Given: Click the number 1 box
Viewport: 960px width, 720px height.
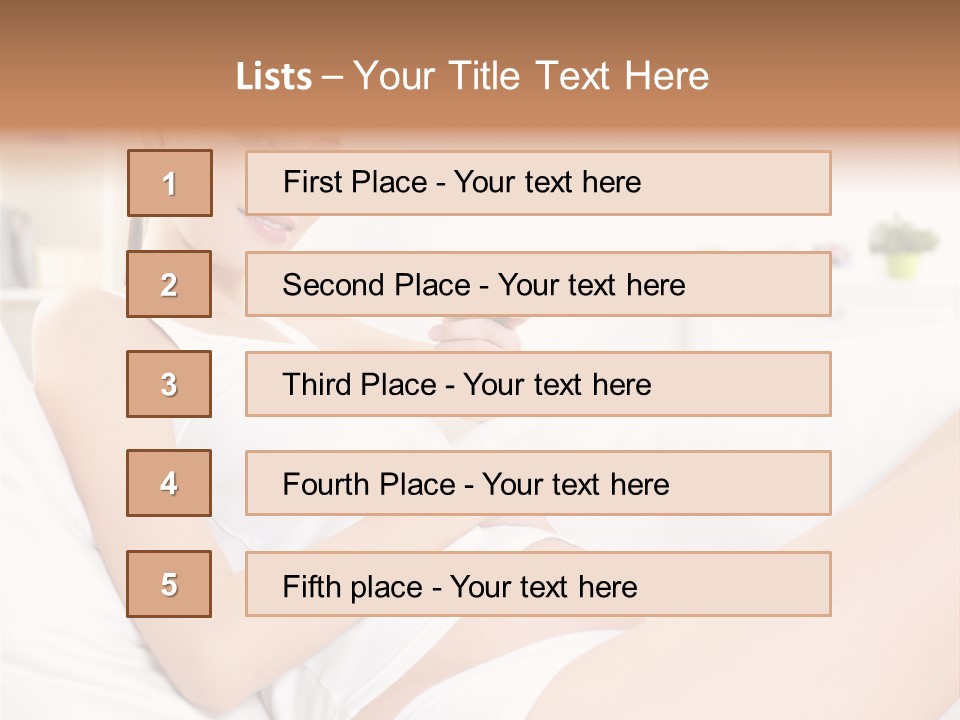Looking at the screenshot, I should pyautogui.click(x=170, y=183).
